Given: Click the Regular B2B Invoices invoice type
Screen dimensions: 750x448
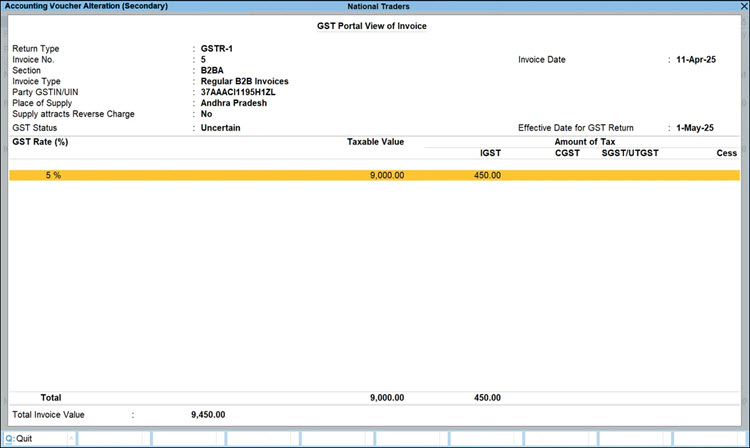Looking at the screenshot, I should [244, 81].
